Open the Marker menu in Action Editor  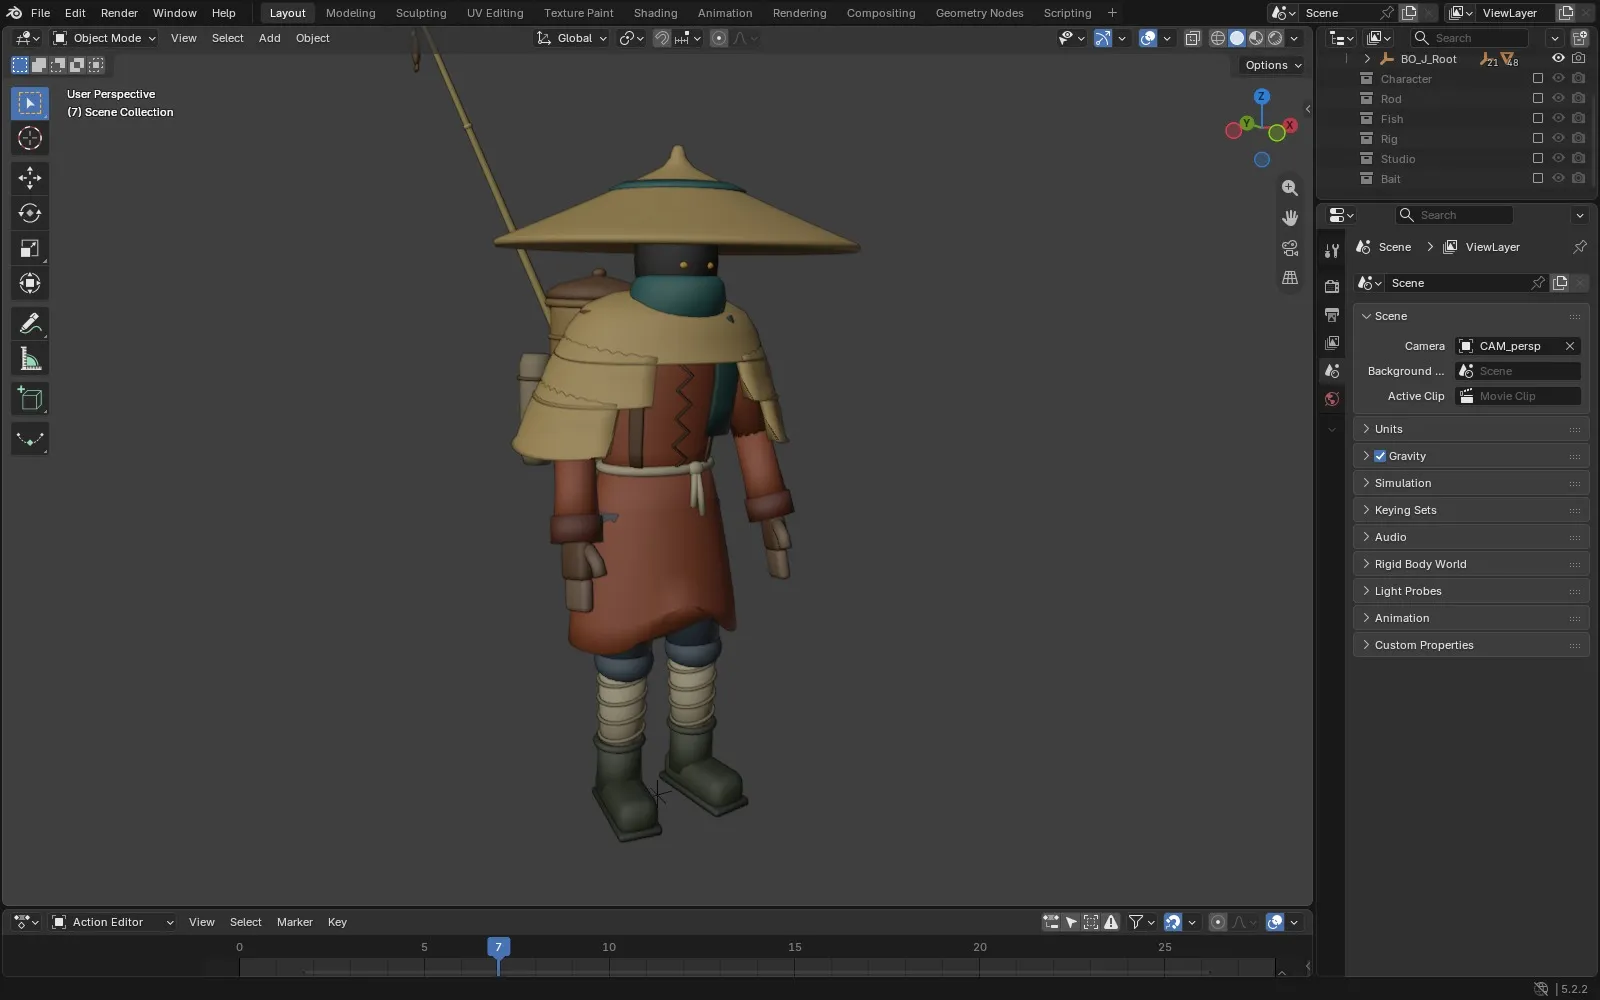(x=295, y=922)
